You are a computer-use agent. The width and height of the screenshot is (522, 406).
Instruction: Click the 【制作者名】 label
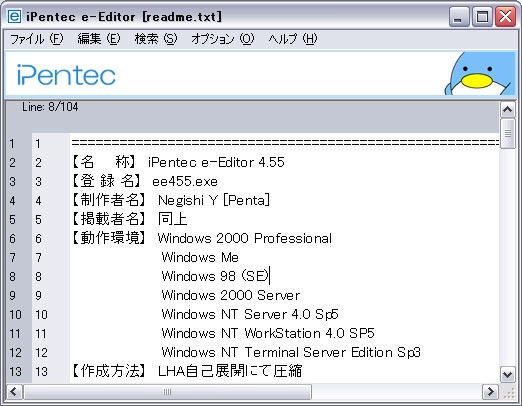coord(109,200)
